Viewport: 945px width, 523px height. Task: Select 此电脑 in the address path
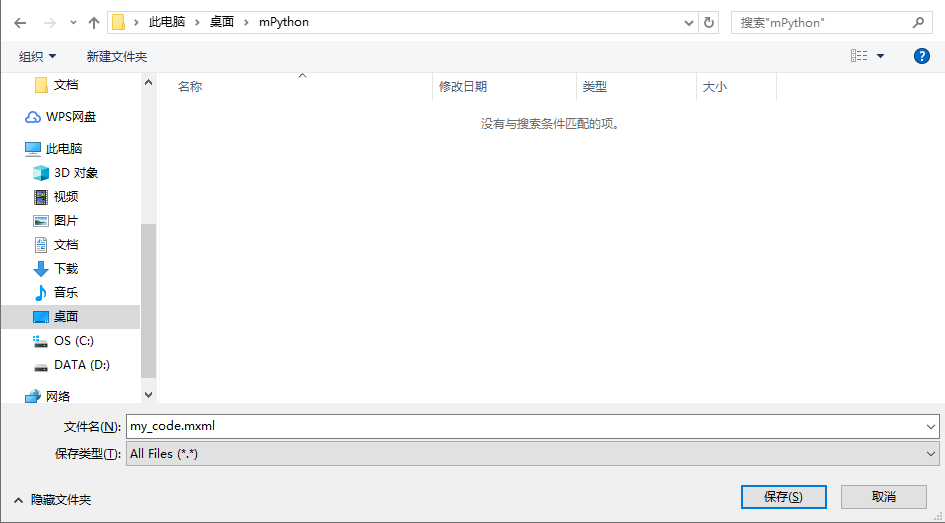coord(167,22)
